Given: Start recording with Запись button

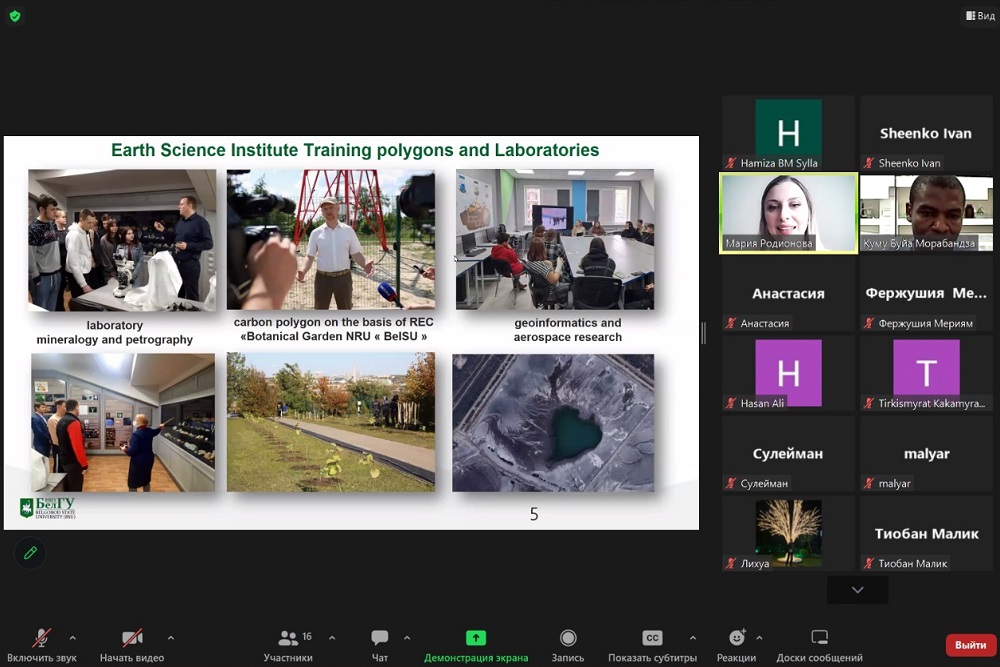Looking at the screenshot, I should point(568,645).
